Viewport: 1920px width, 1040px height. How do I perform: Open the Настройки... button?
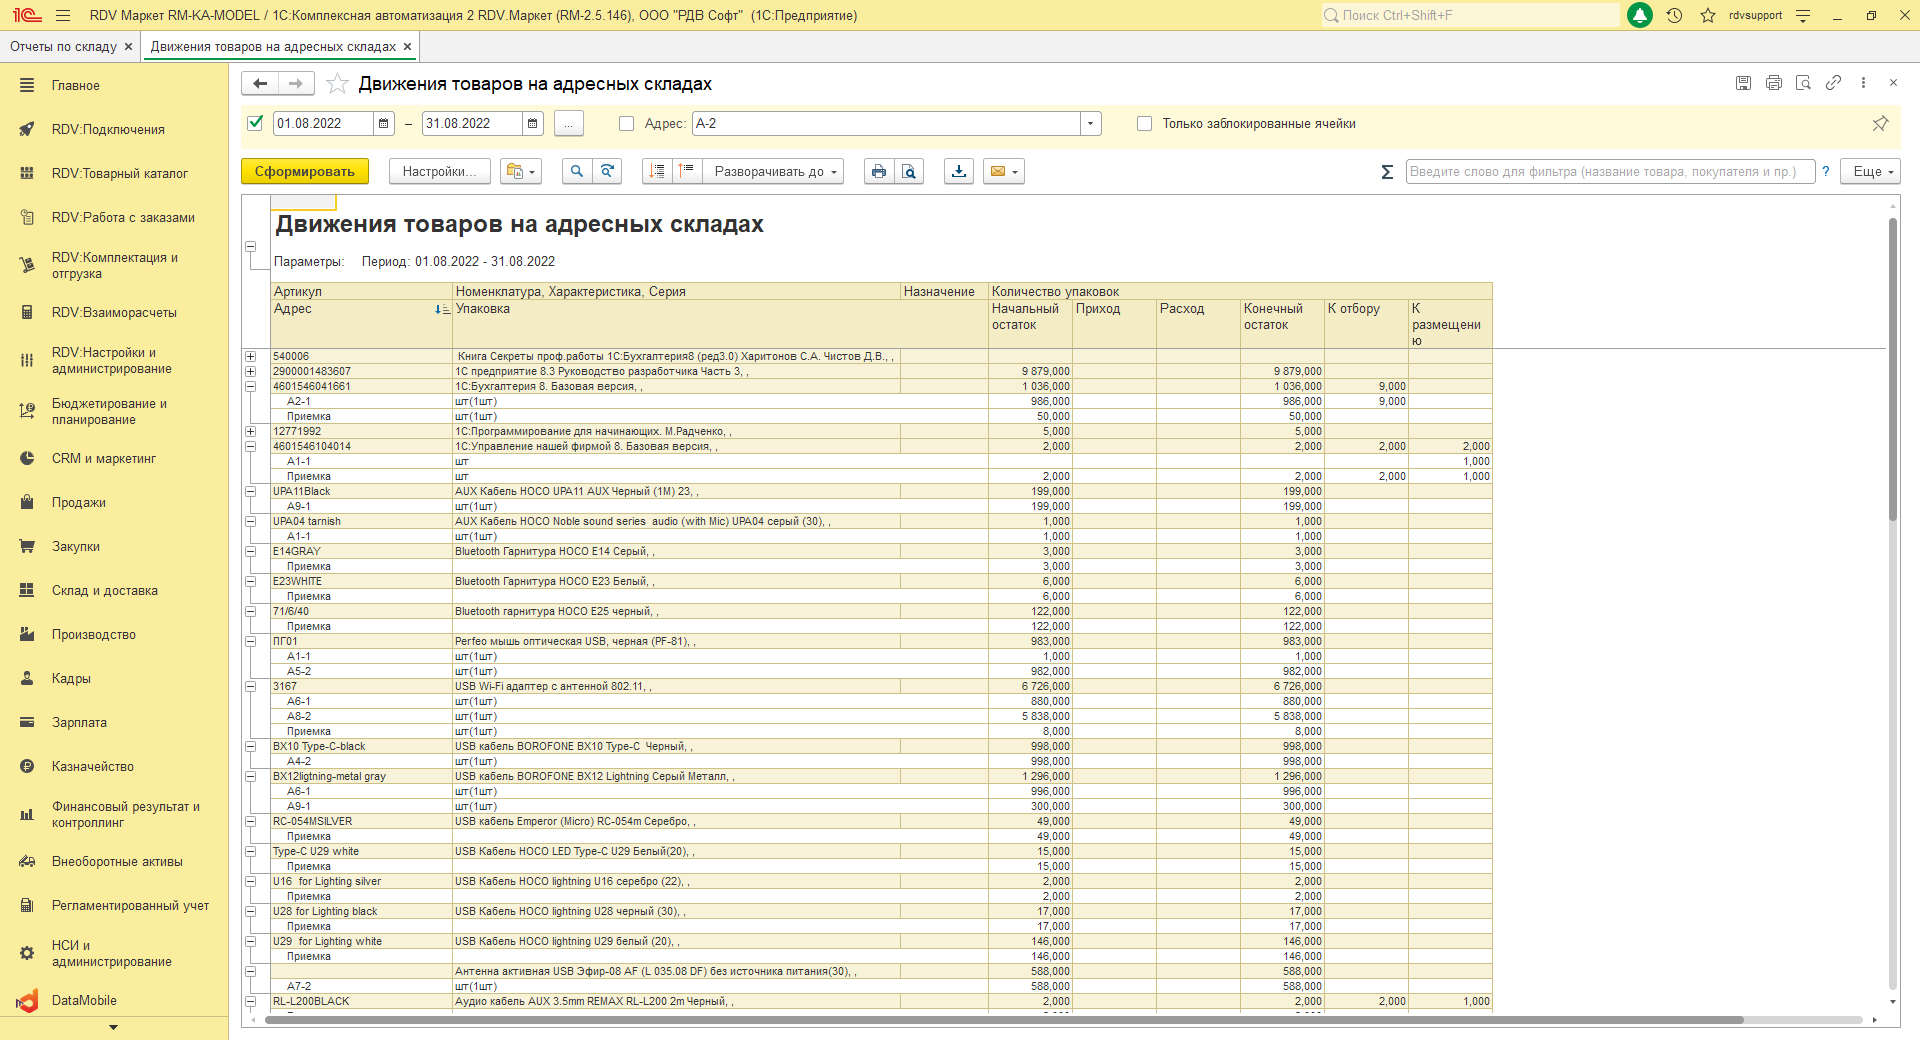click(439, 172)
